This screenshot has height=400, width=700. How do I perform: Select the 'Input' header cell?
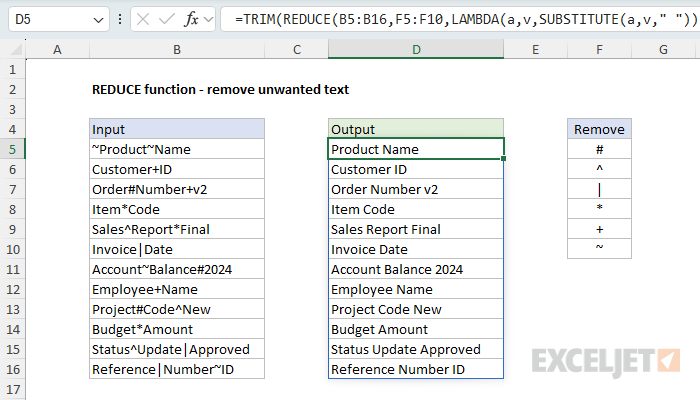tap(177, 129)
